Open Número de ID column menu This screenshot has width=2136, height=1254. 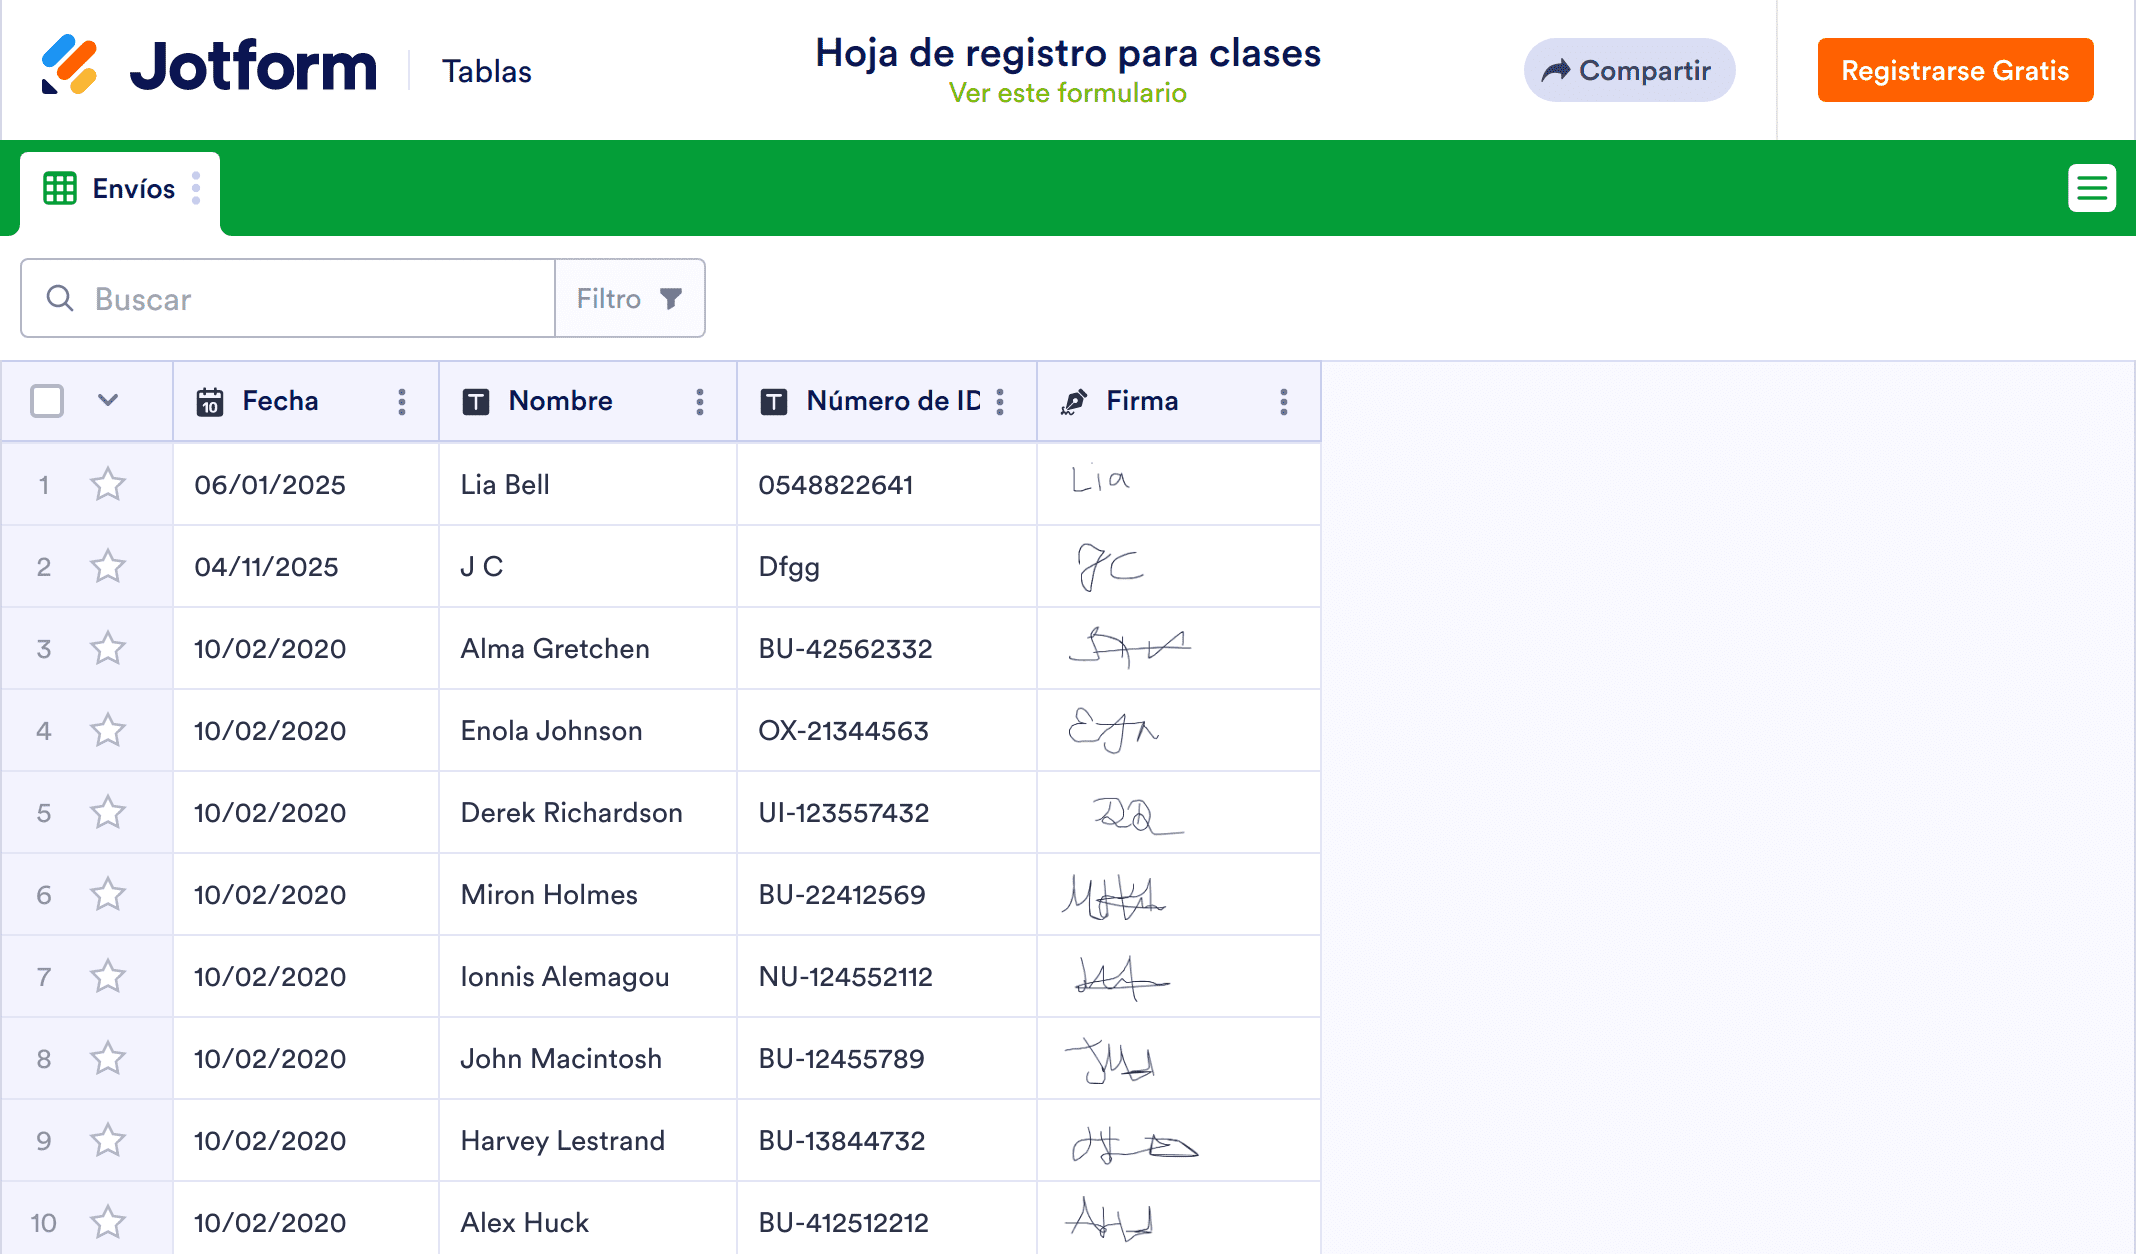[x=1000, y=402]
